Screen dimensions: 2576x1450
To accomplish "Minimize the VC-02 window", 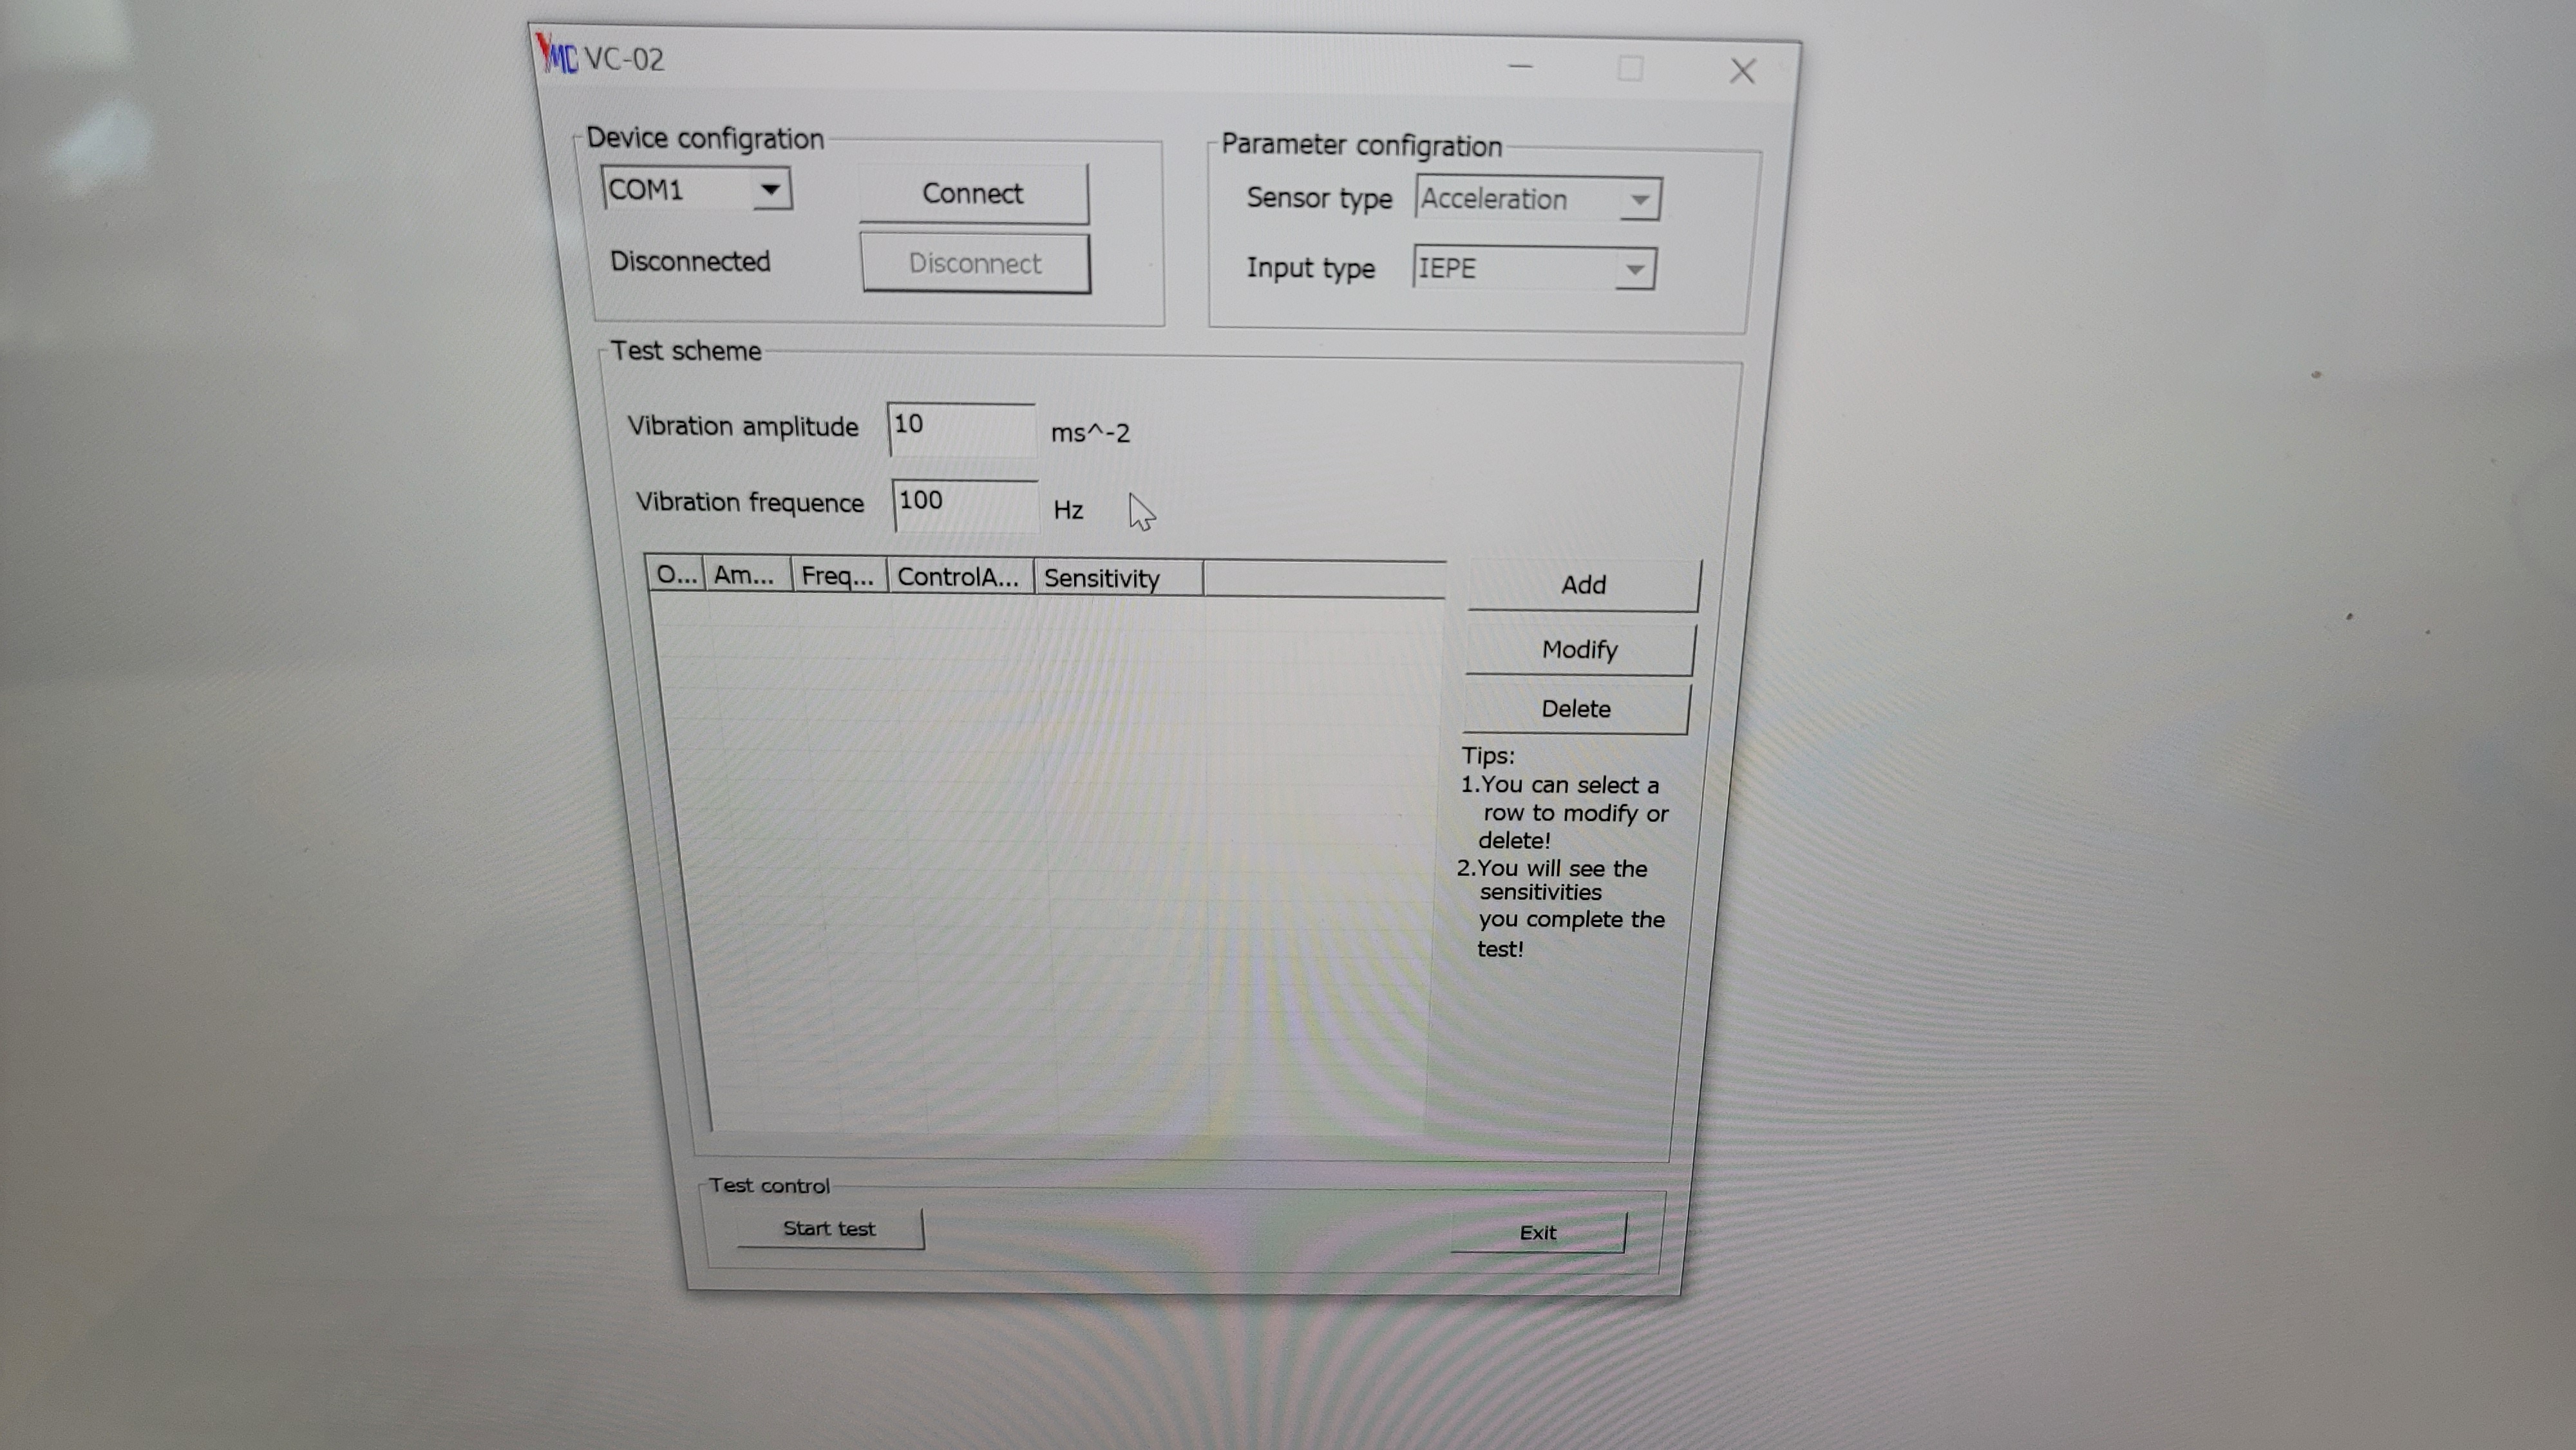I will [1521, 66].
